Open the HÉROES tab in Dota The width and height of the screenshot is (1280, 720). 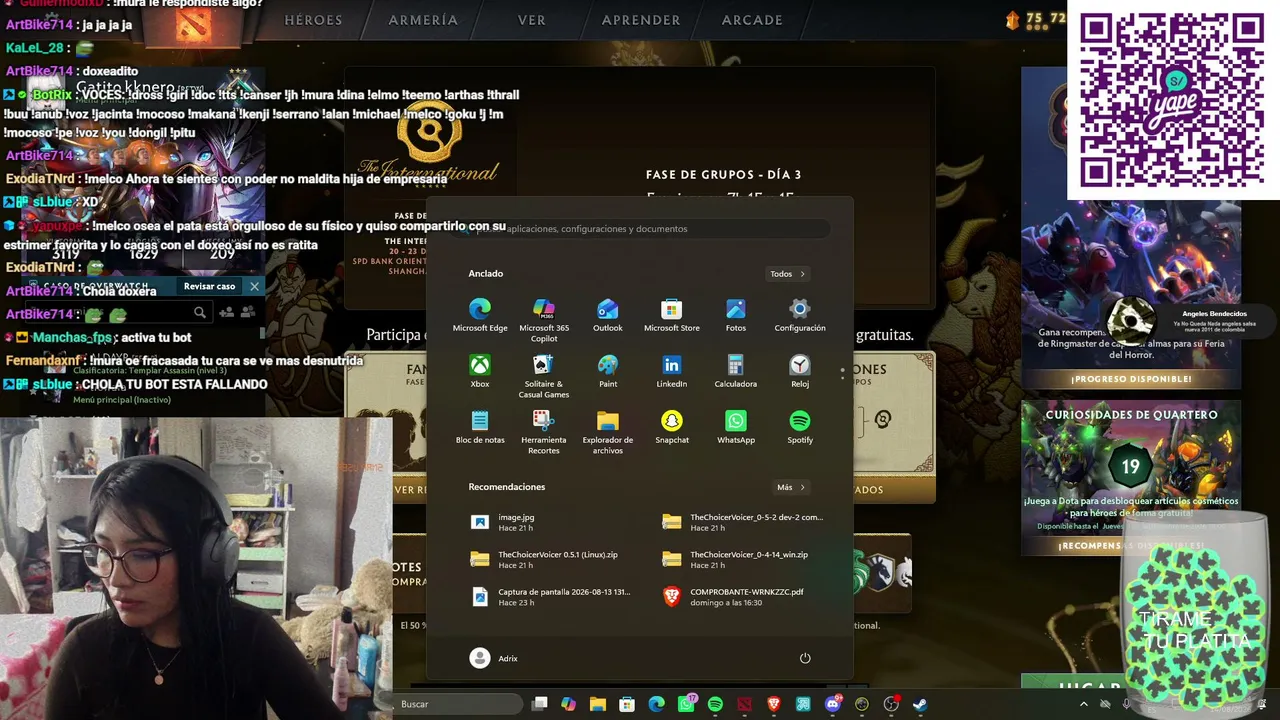point(313,20)
